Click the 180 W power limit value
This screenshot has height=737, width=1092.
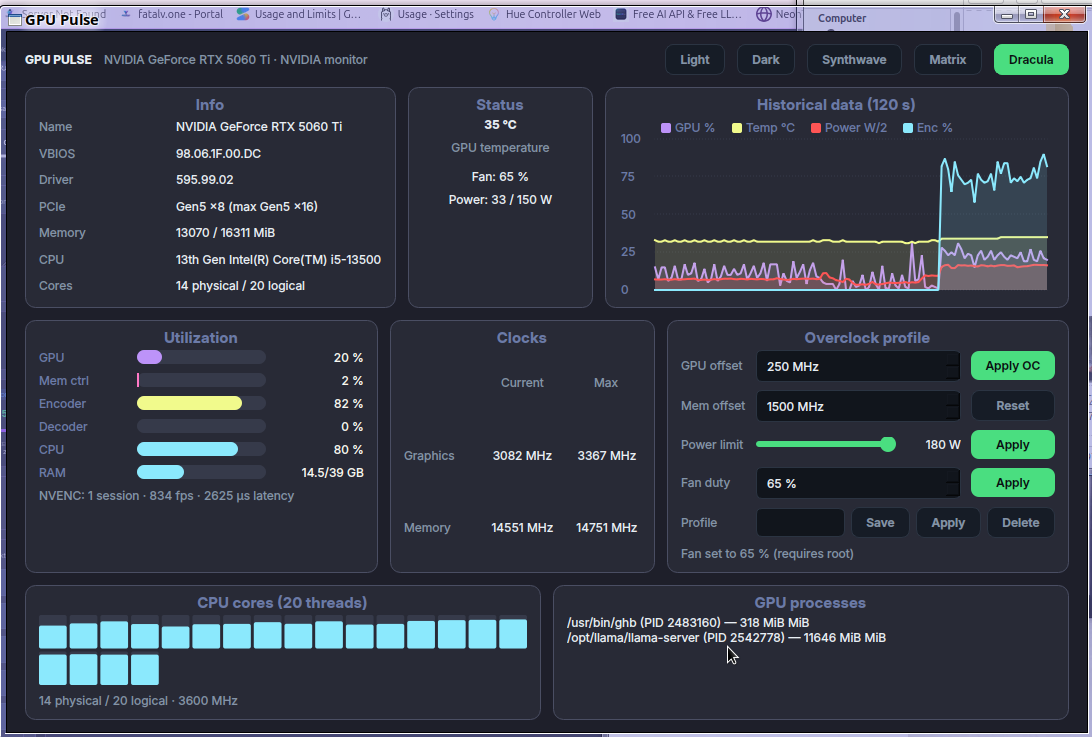[x=943, y=444]
